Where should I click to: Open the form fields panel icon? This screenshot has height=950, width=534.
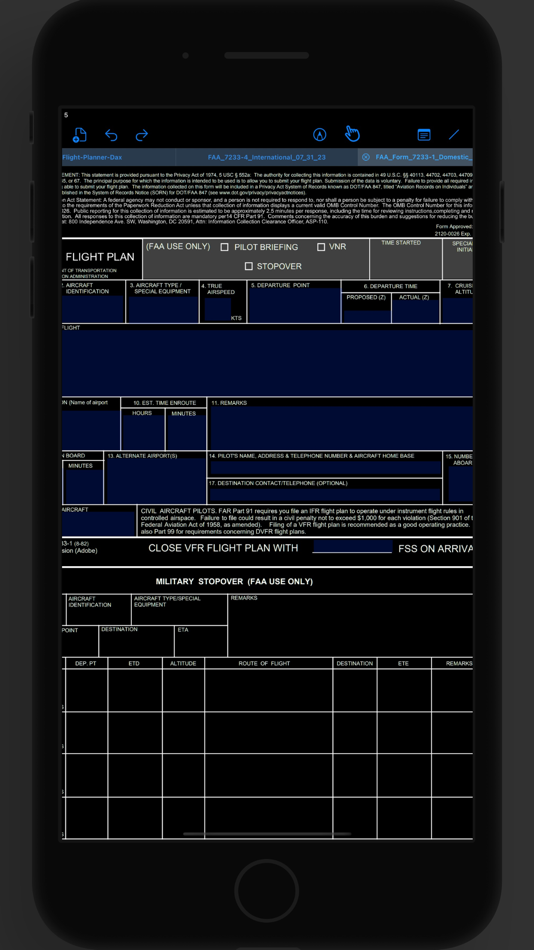424,135
